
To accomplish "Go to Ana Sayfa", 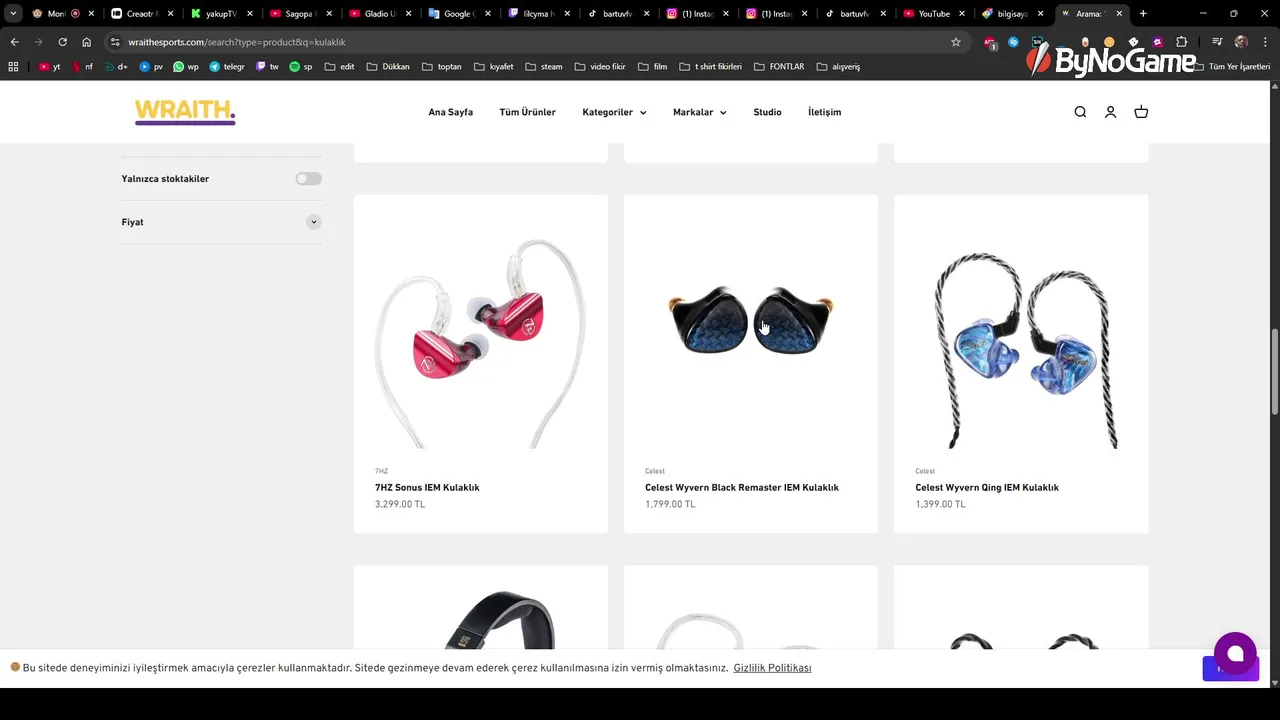I will [451, 112].
